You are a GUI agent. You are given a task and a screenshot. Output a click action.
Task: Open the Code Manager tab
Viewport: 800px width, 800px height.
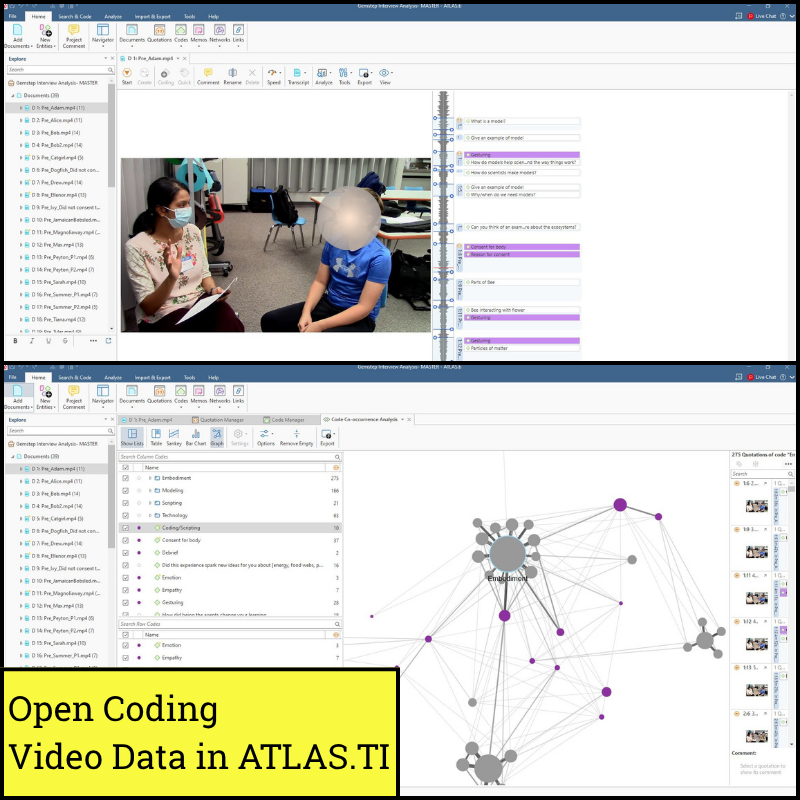(x=285, y=419)
